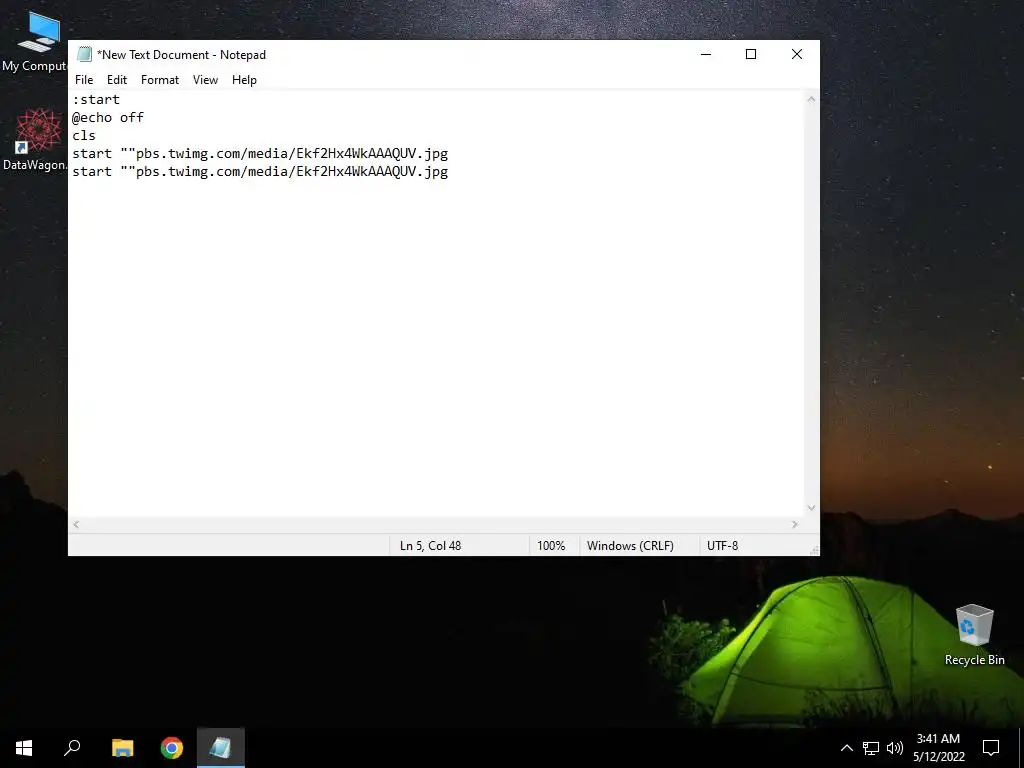Click the 'cls' line in the editor
Image resolution: width=1024 pixels, height=768 pixels.
point(84,135)
